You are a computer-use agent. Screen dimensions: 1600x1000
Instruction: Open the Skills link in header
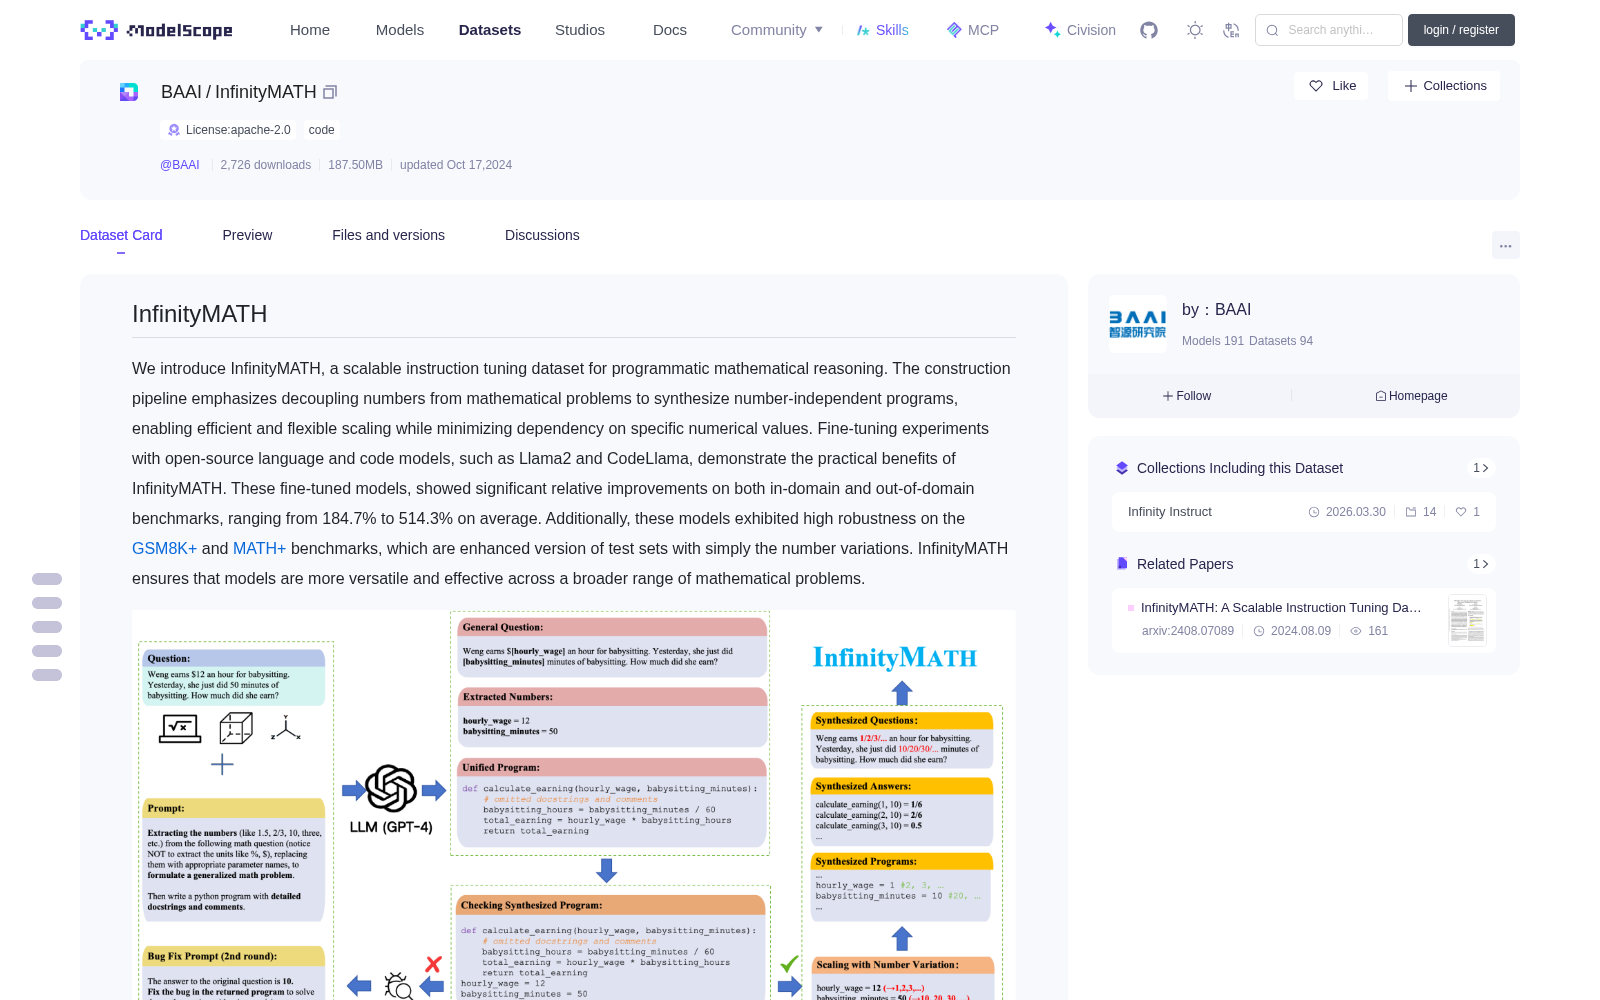[x=883, y=30]
